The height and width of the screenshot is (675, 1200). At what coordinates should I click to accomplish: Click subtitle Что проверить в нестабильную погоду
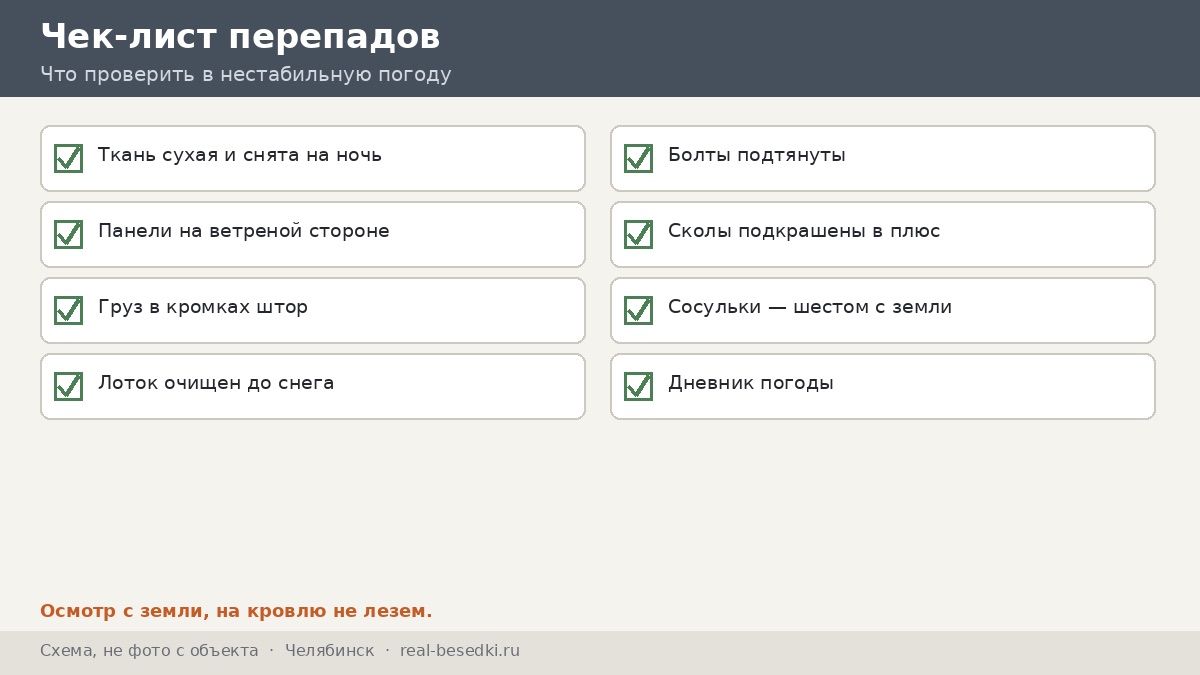click(246, 75)
